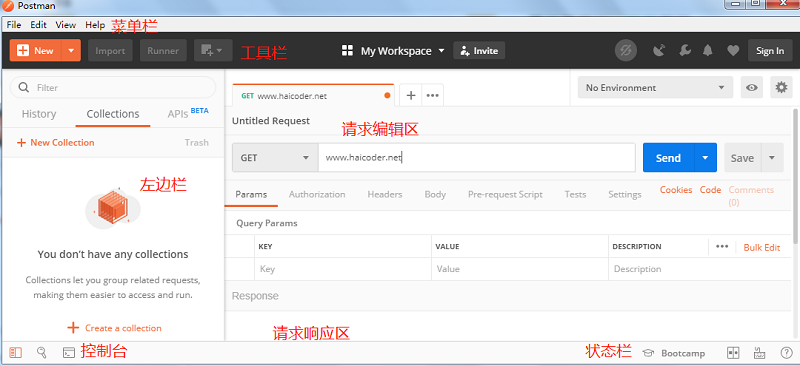Open Manage Environments gear icon
Image resolution: width=800 pixels, height=366 pixels.
(781, 87)
